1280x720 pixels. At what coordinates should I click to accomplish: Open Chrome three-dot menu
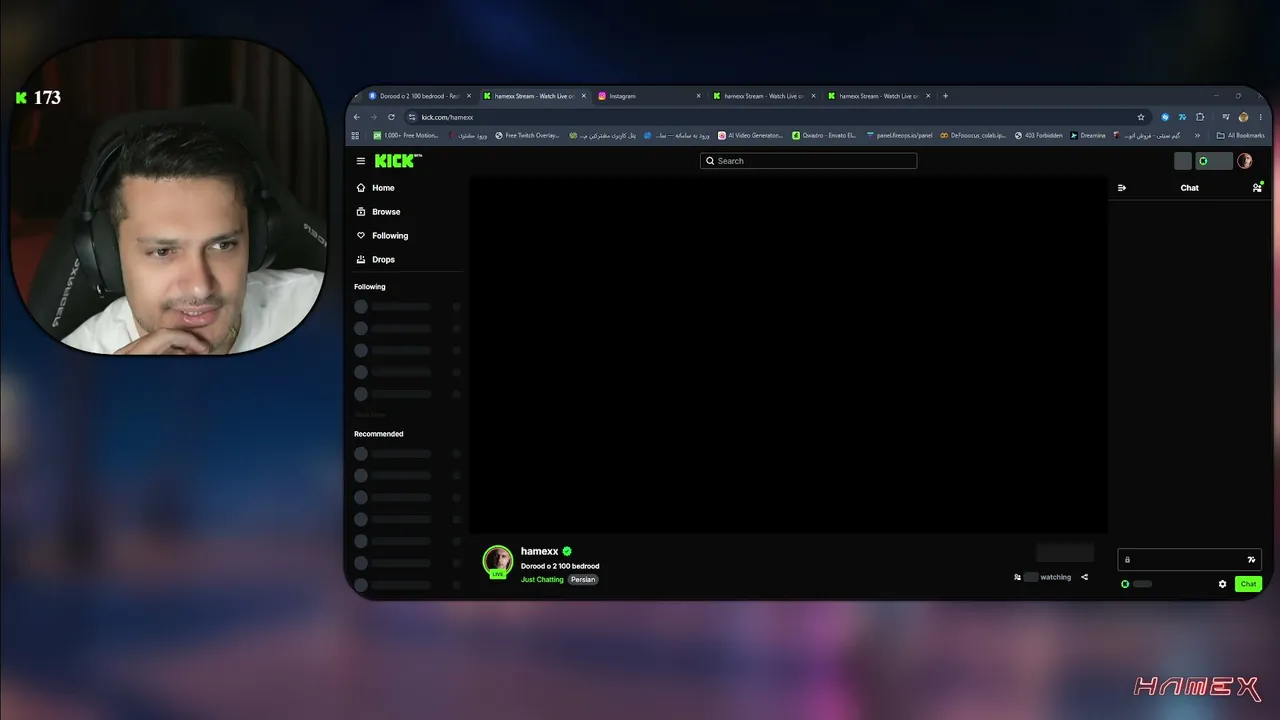(x=1261, y=117)
